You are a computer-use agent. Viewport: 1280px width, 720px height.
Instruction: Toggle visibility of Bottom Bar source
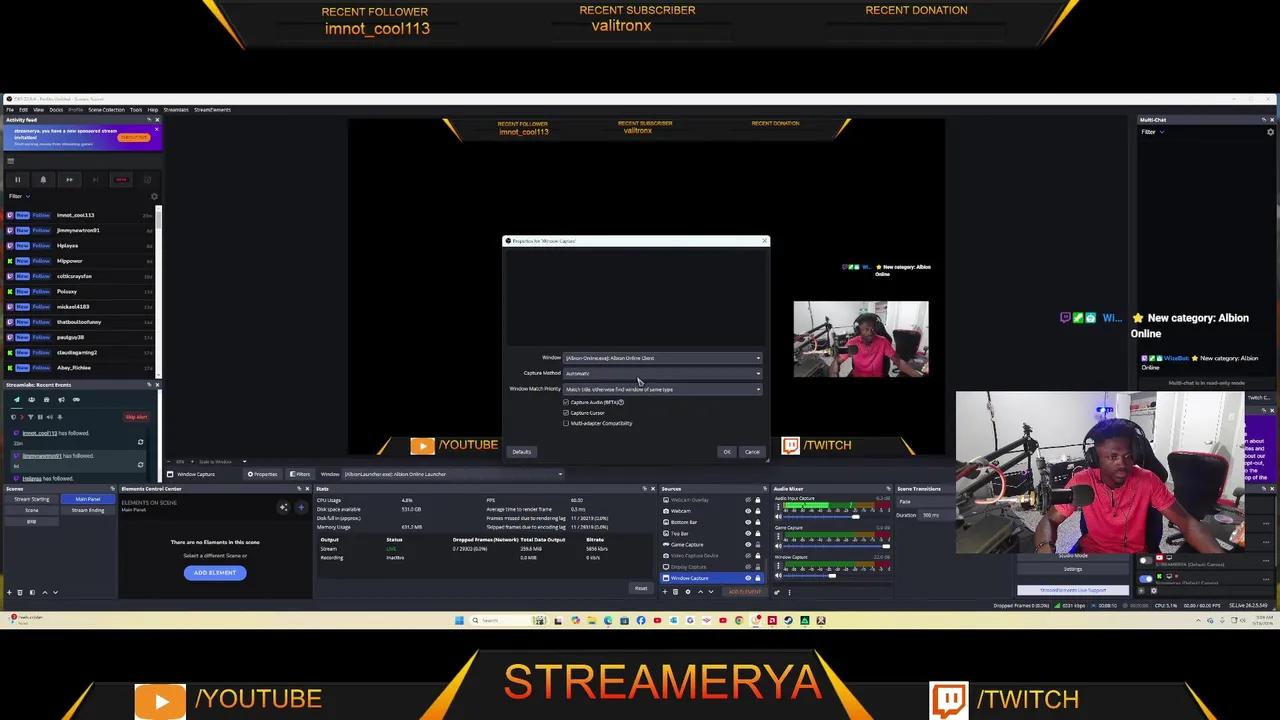click(x=748, y=522)
